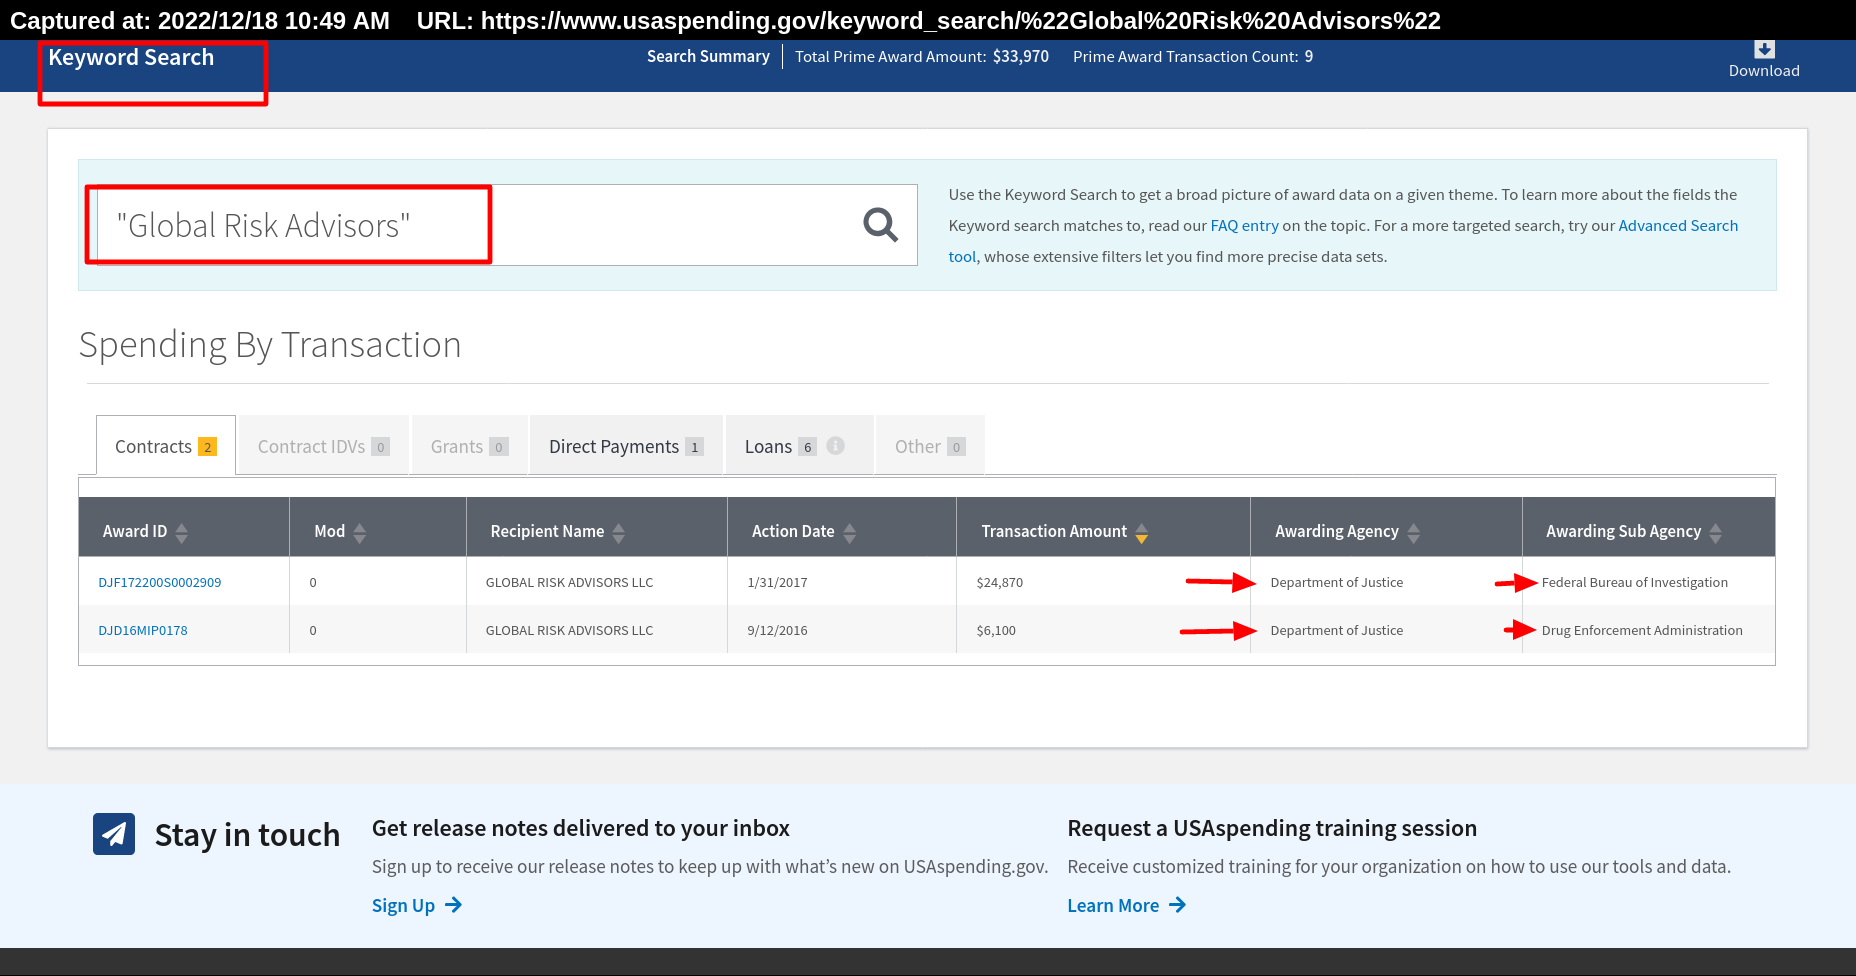
Task: Click the Learn More link
Action: point(1113,905)
